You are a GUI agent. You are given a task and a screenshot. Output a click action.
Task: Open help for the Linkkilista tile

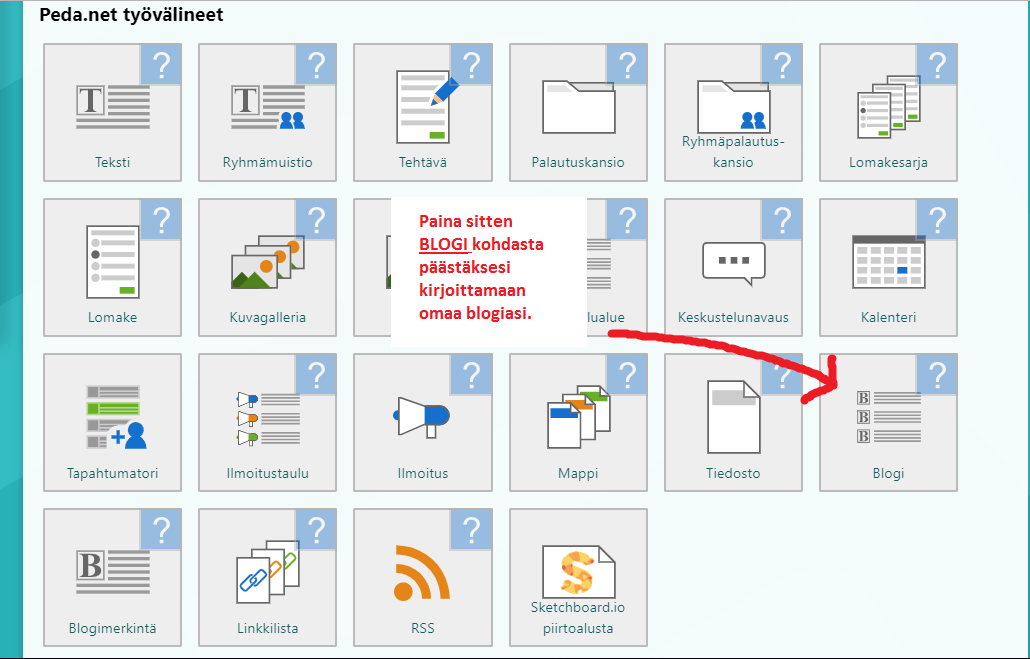click(316, 530)
